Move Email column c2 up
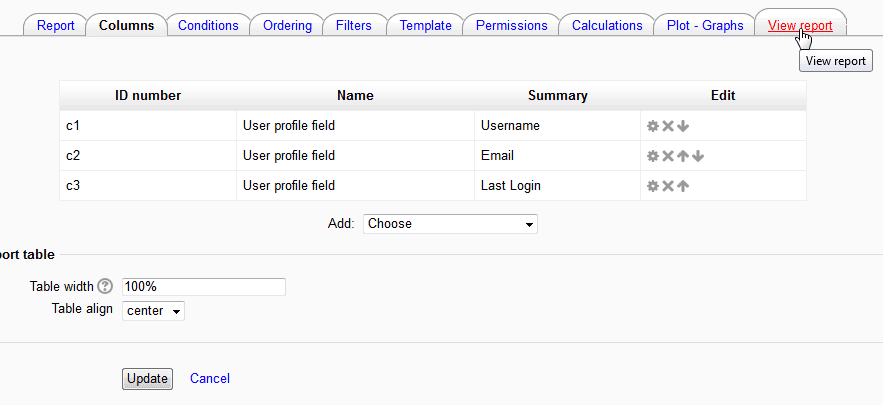The width and height of the screenshot is (883, 405). pyautogui.click(x=683, y=156)
